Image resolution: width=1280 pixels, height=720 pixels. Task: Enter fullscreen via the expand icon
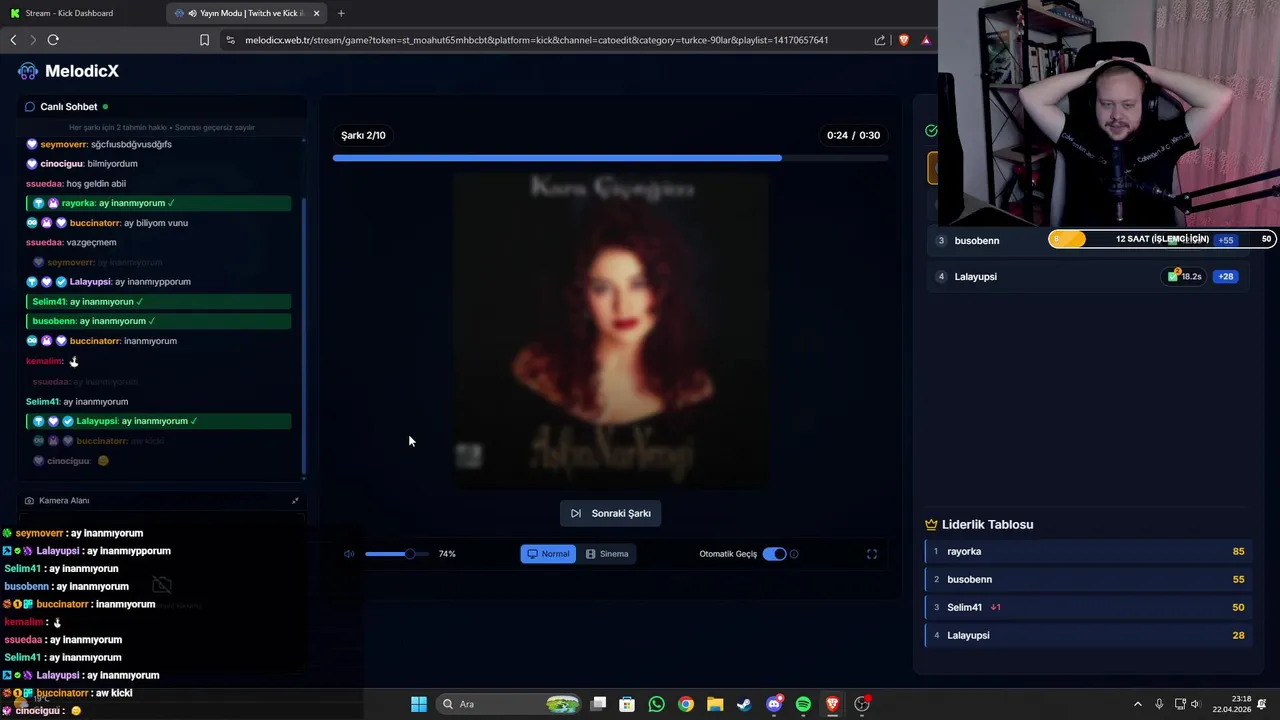click(872, 554)
